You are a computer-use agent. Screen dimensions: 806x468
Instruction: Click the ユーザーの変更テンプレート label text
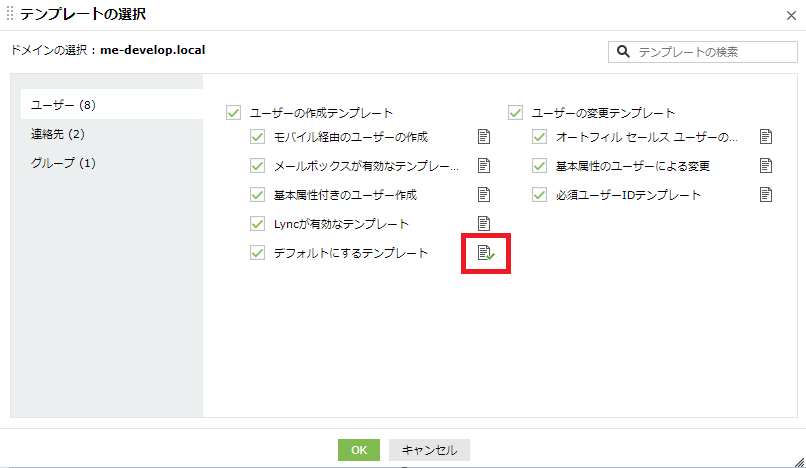tap(603, 113)
